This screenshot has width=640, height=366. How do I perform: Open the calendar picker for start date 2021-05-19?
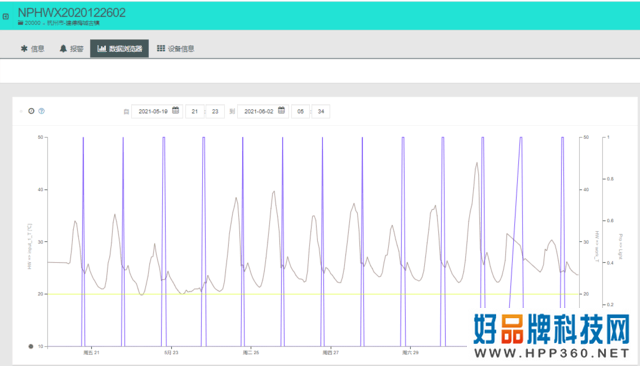point(176,111)
